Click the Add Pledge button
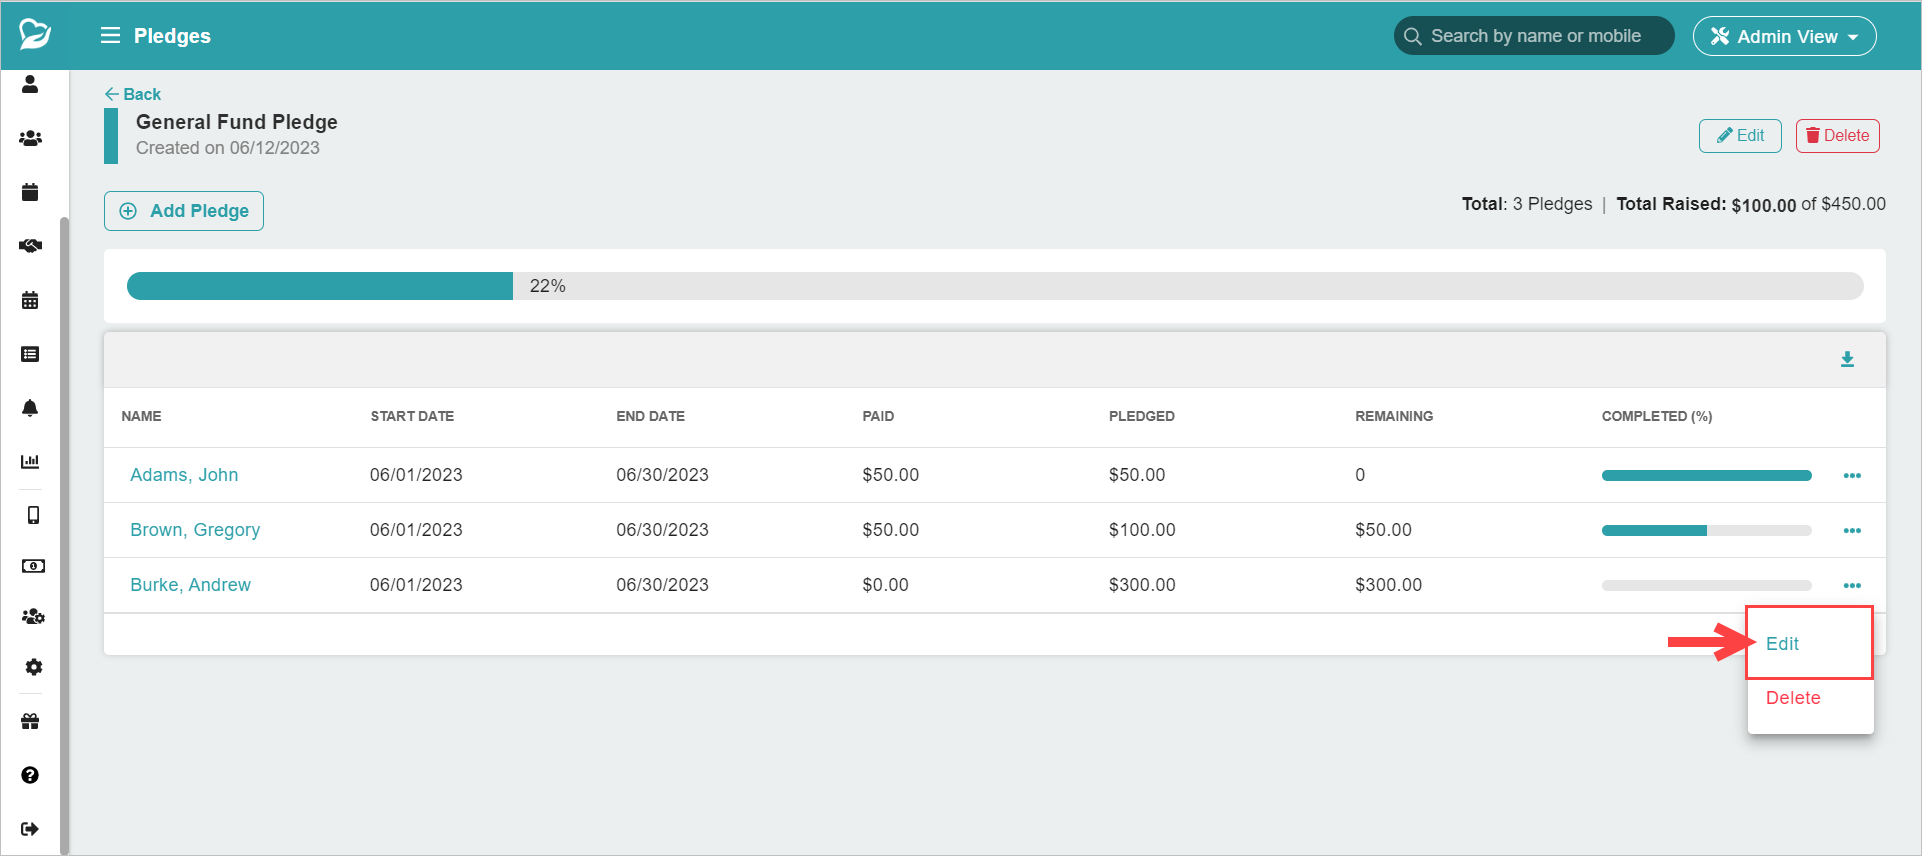This screenshot has width=1922, height=856. pos(184,211)
